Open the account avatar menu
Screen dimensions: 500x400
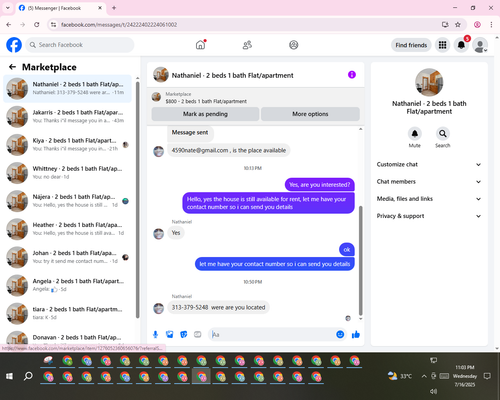click(480, 45)
